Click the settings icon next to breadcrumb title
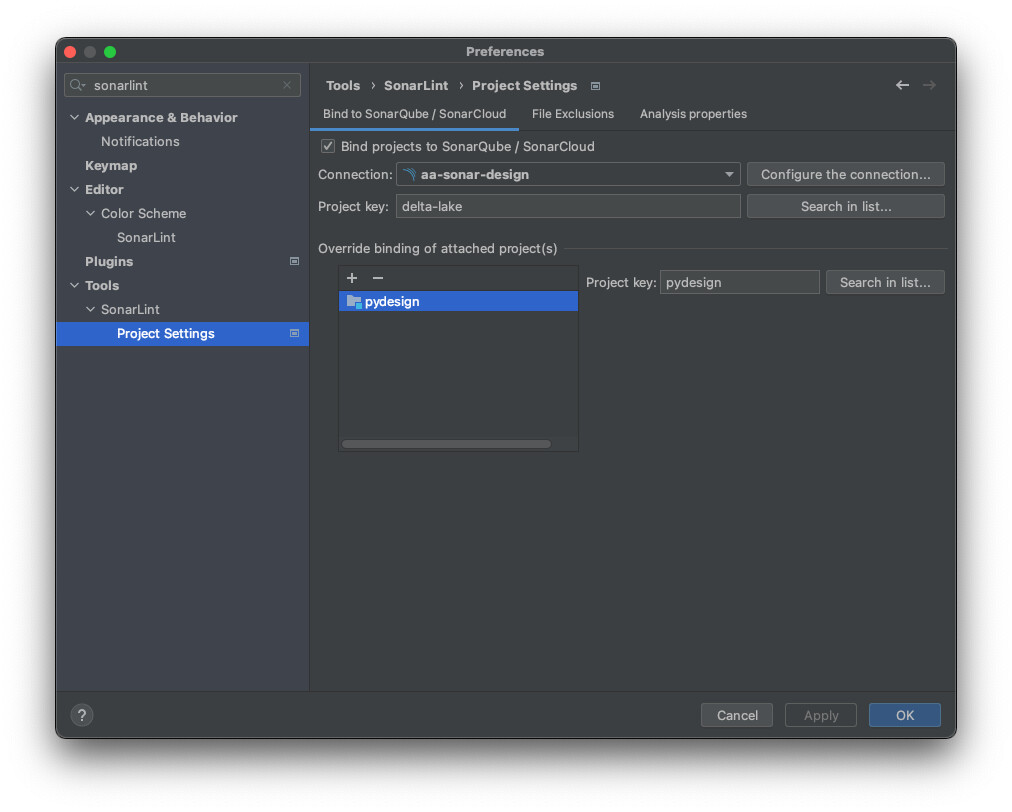The image size is (1012, 812). coord(595,86)
